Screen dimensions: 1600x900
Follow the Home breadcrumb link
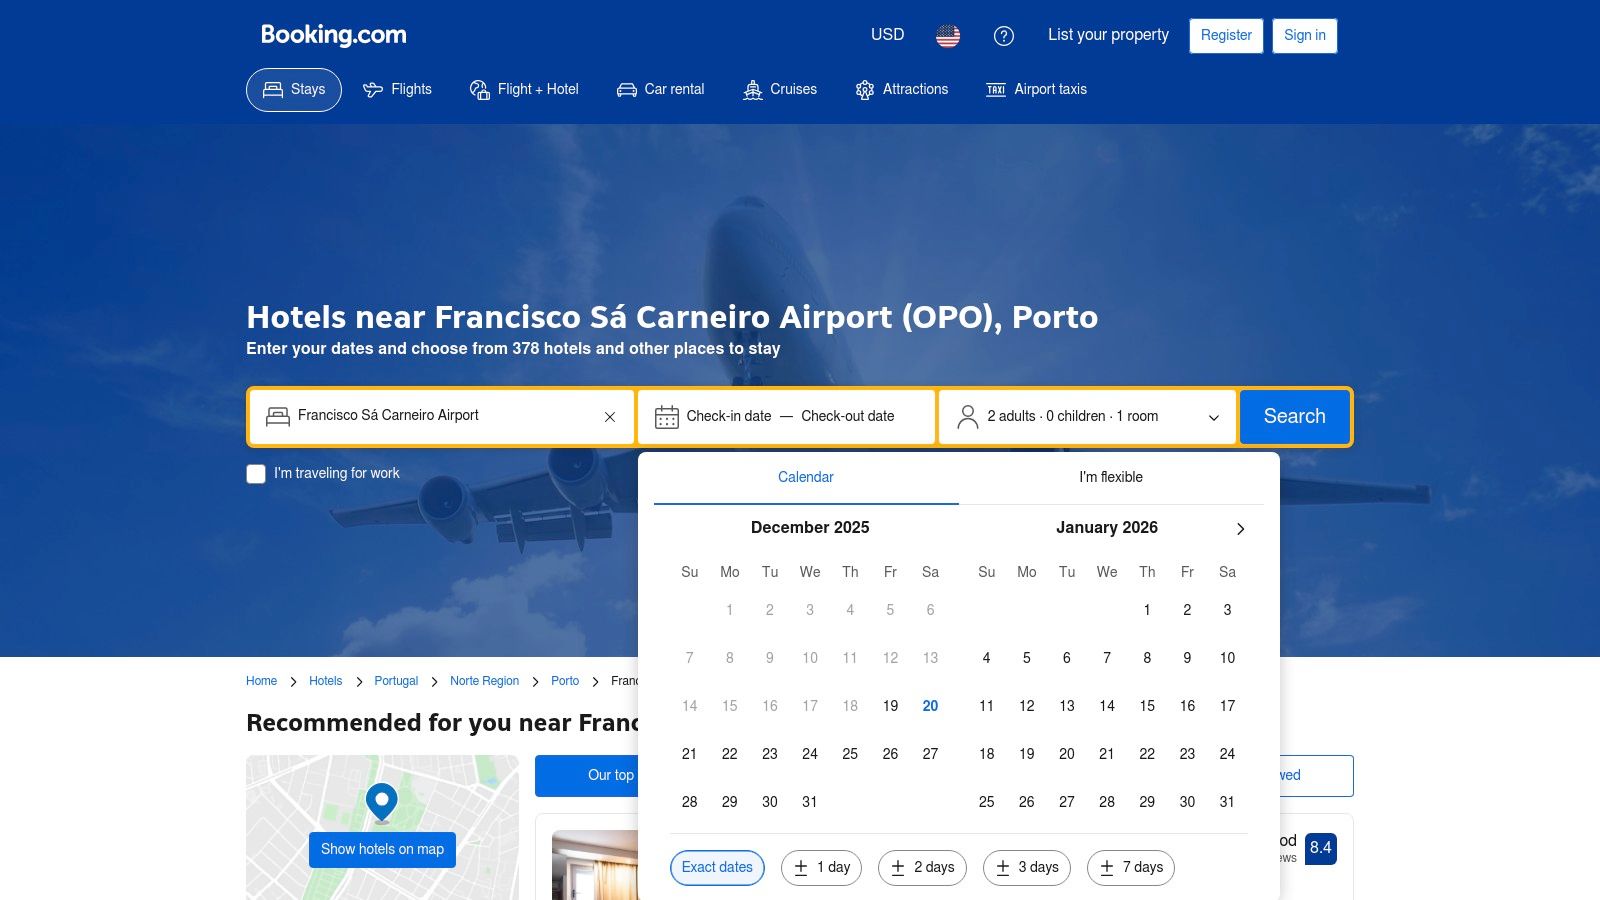[261, 681]
